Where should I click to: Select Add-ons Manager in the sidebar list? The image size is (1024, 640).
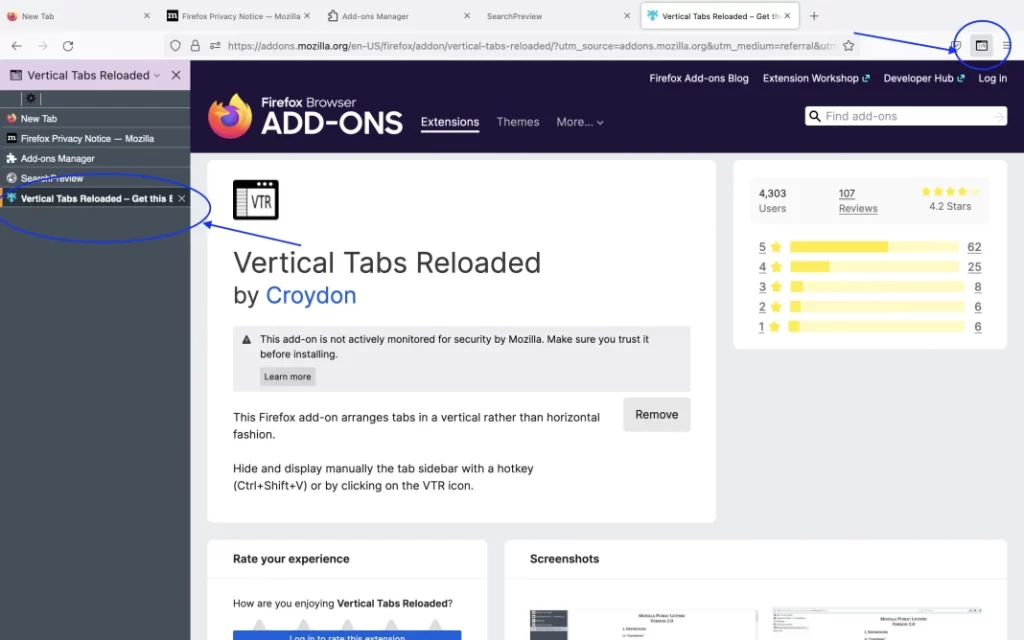[x=95, y=158]
